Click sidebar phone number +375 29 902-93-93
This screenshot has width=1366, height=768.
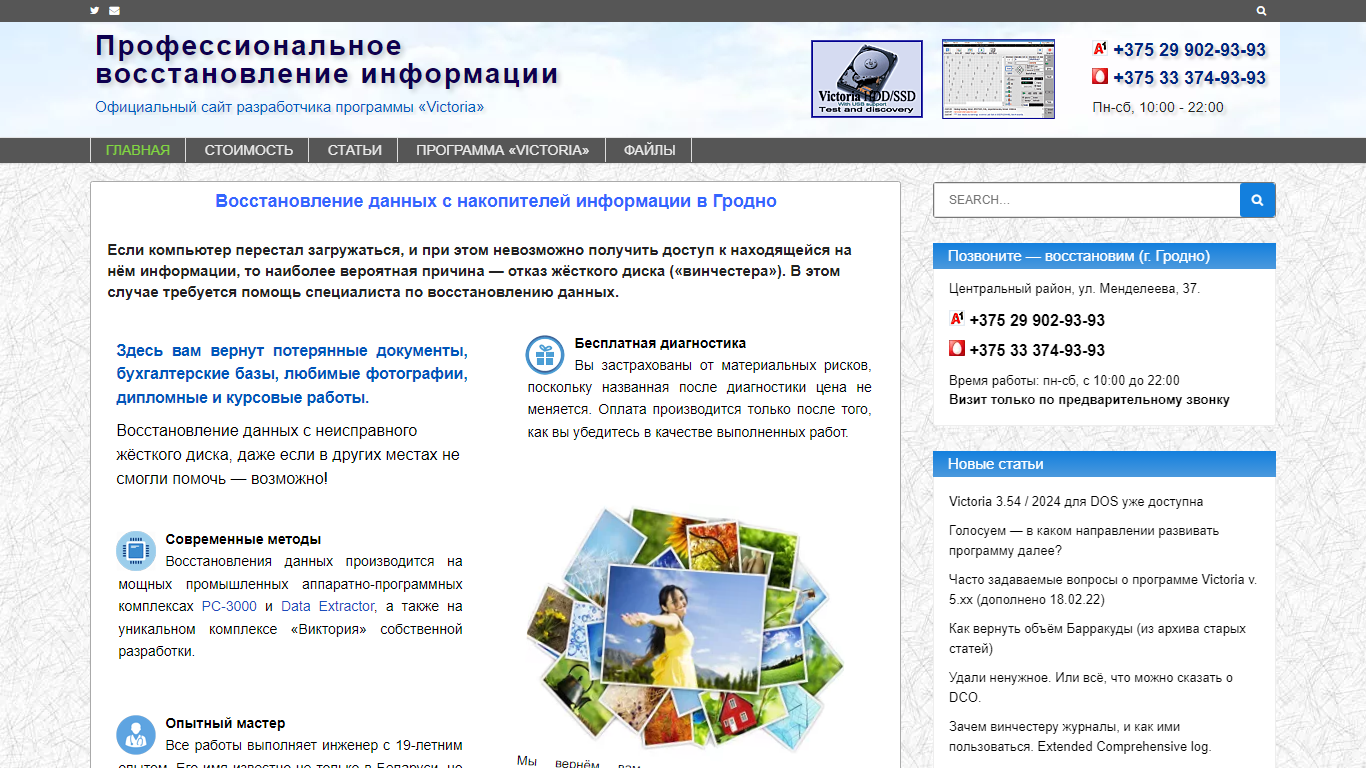[x=1037, y=321]
